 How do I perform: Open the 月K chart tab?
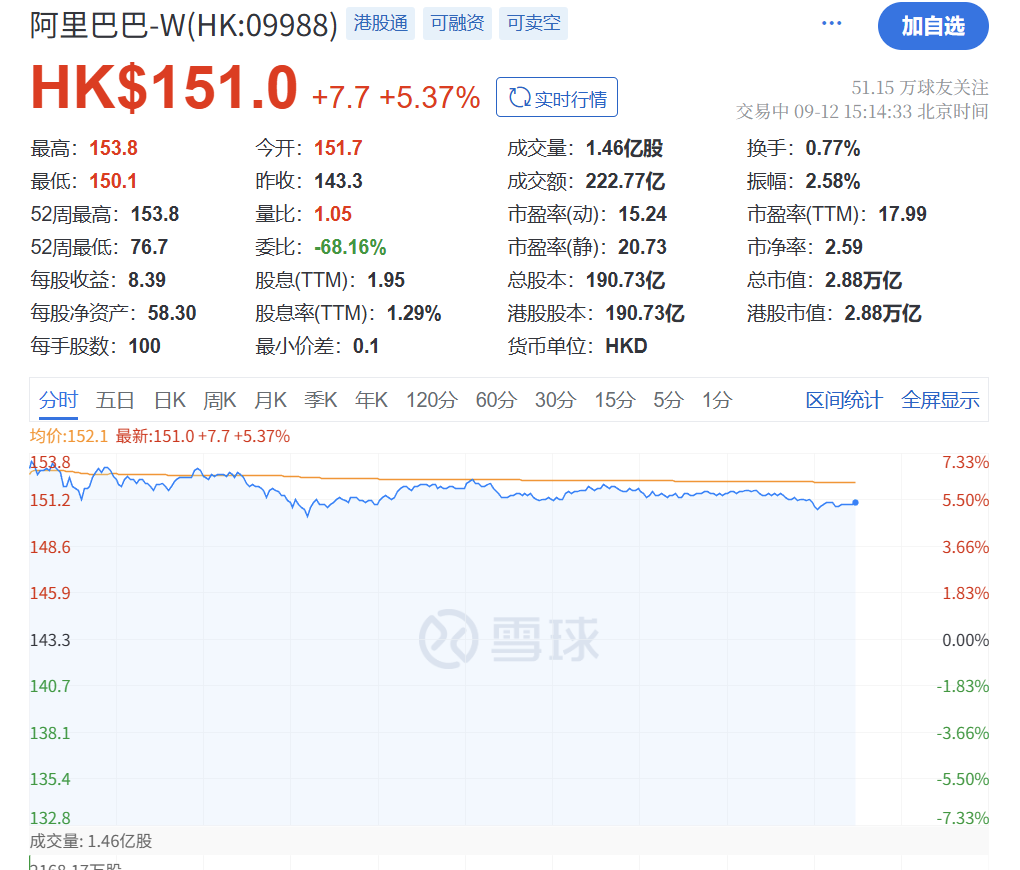[x=270, y=400]
